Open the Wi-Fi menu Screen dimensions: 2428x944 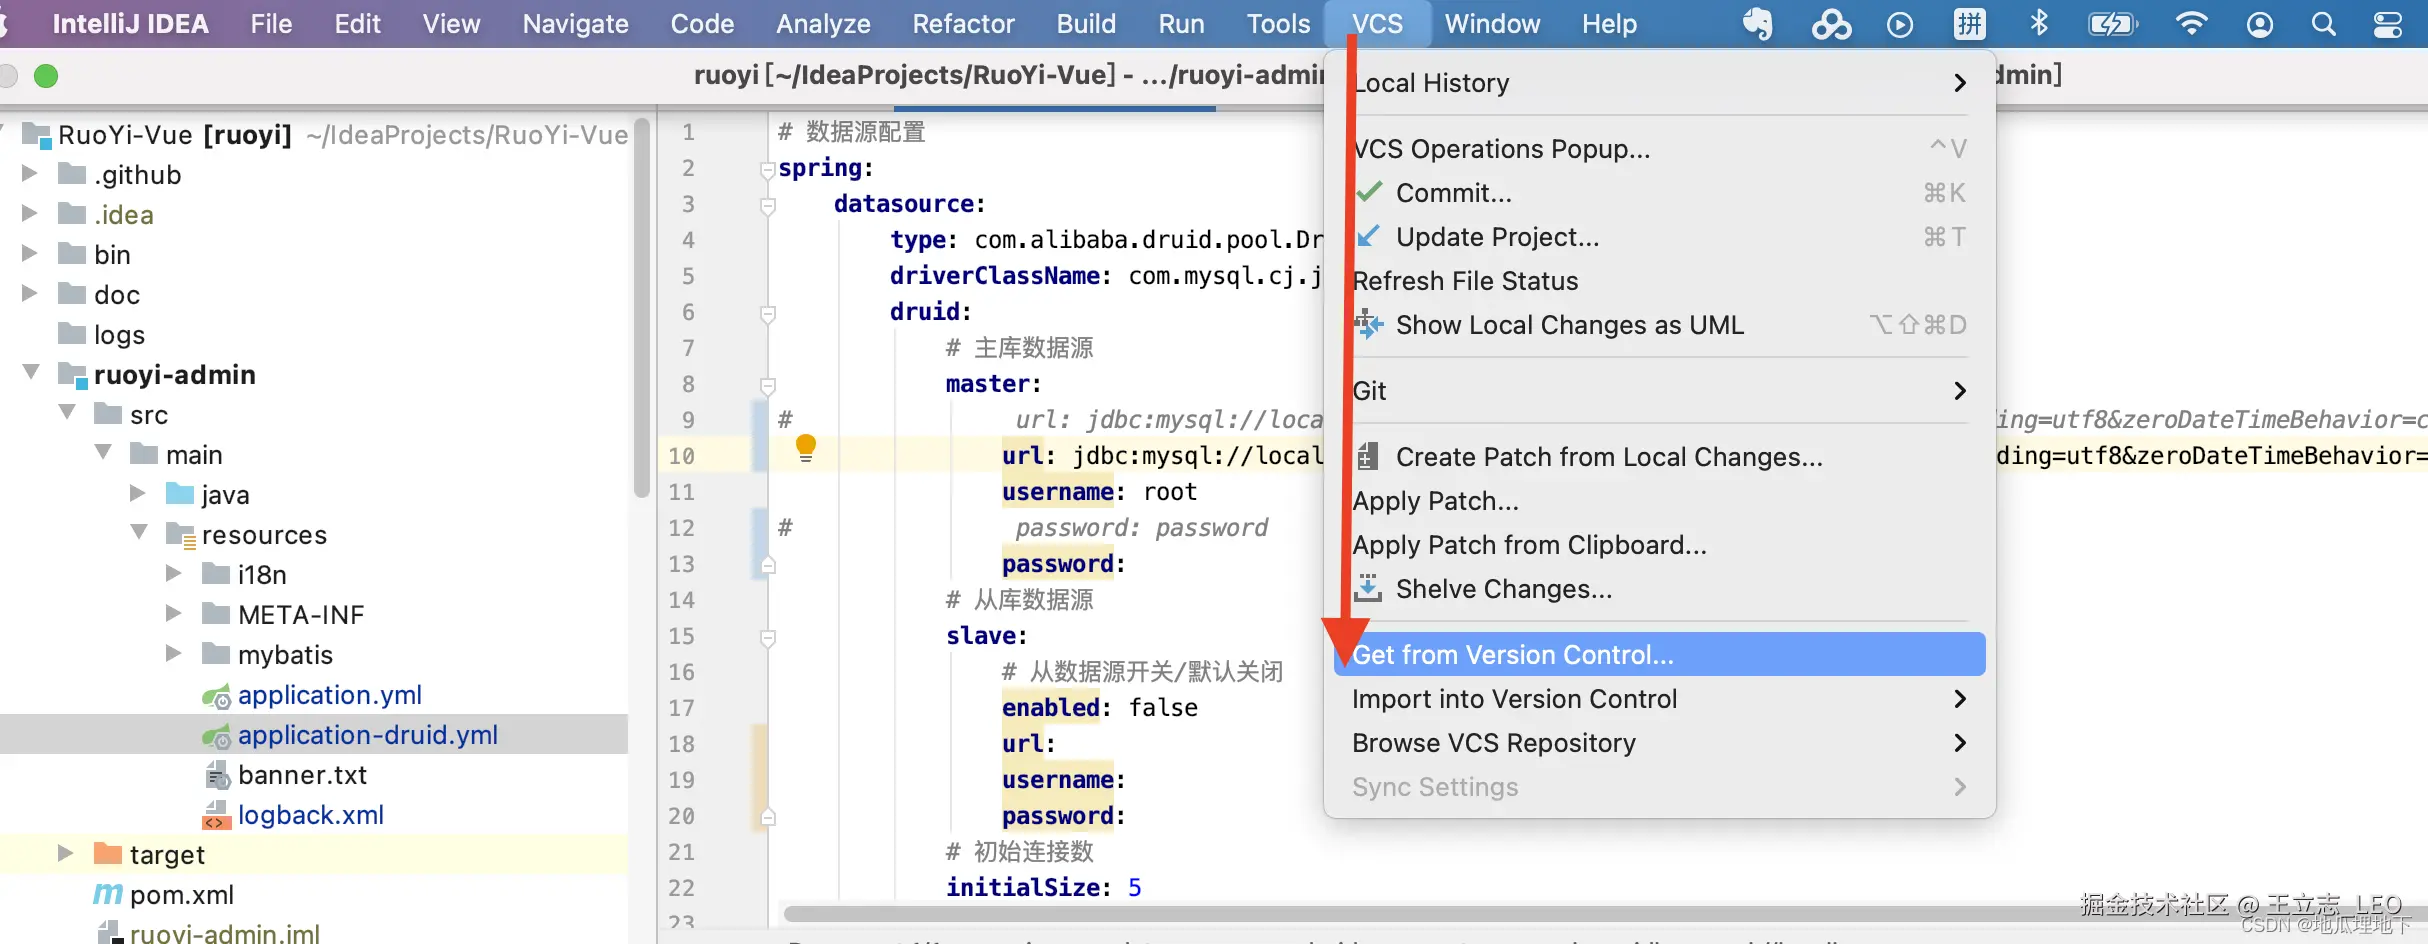coord(2191,24)
